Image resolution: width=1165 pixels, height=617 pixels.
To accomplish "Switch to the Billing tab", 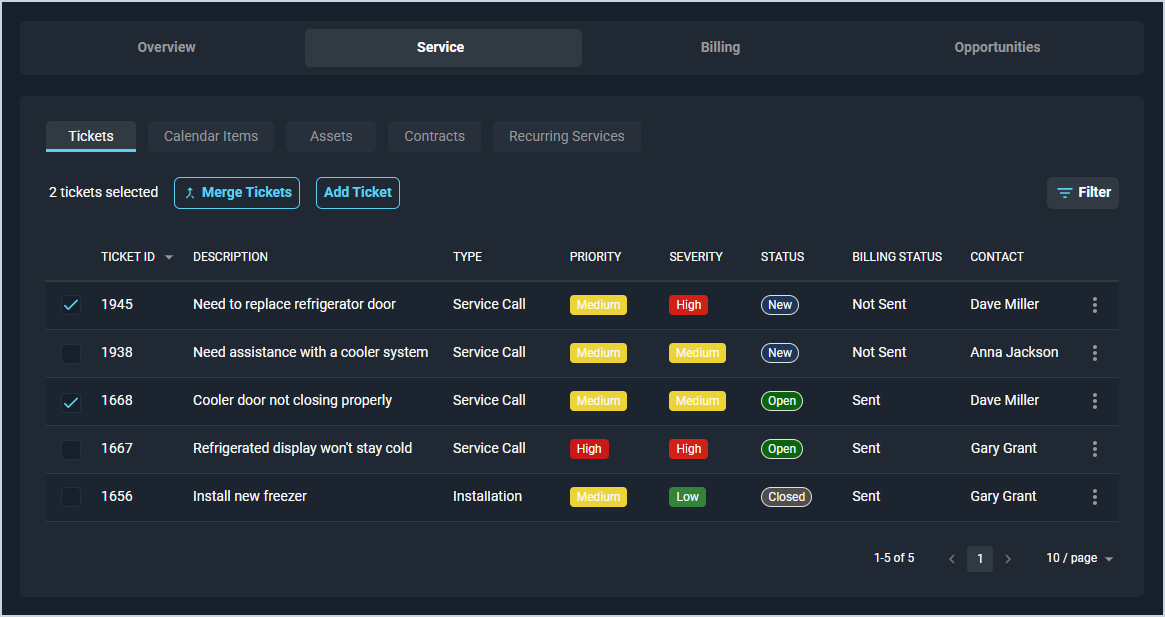I will pos(720,48).
